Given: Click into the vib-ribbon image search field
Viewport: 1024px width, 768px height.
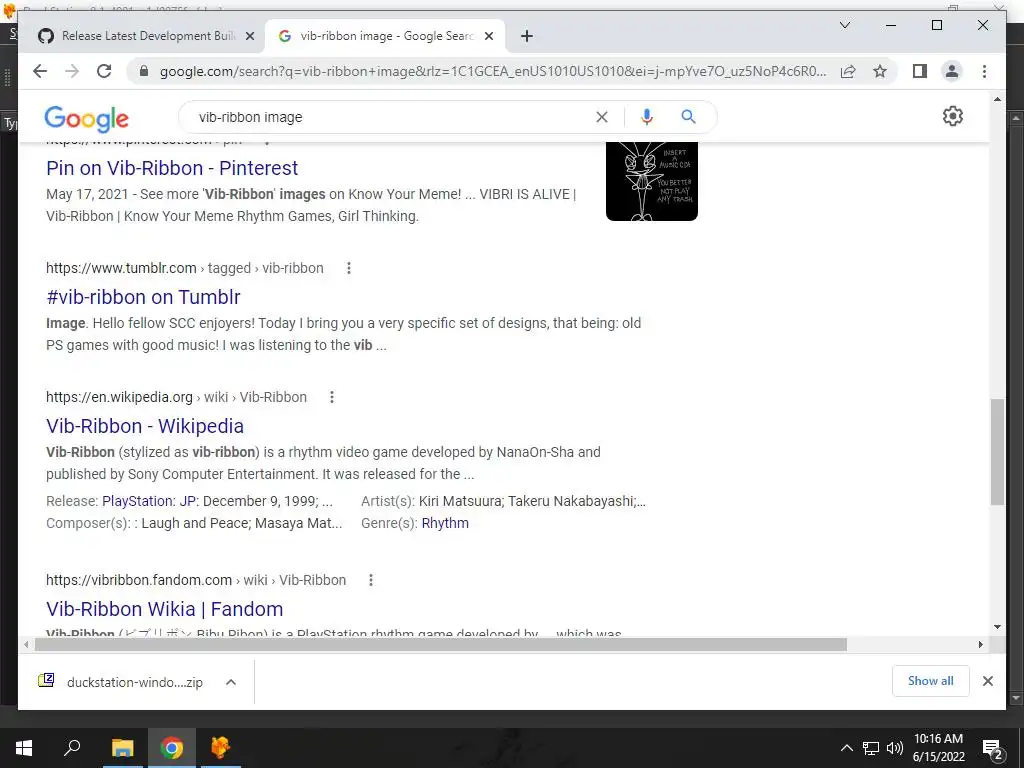Looking at the screenshot, I should tap(392, 117).
